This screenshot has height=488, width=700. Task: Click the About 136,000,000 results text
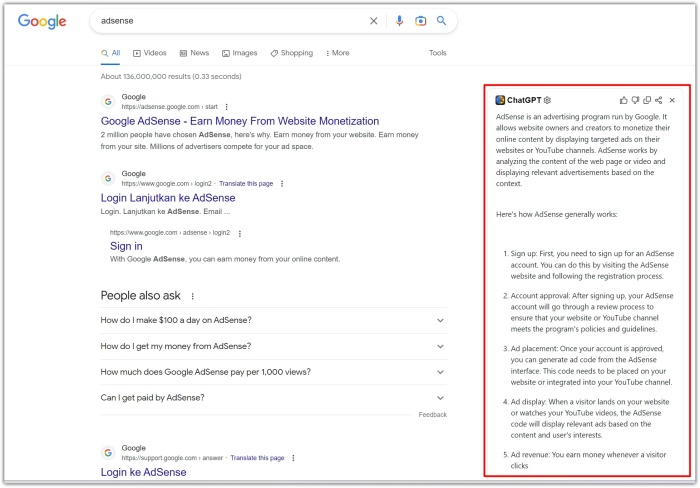coord(171,76)
